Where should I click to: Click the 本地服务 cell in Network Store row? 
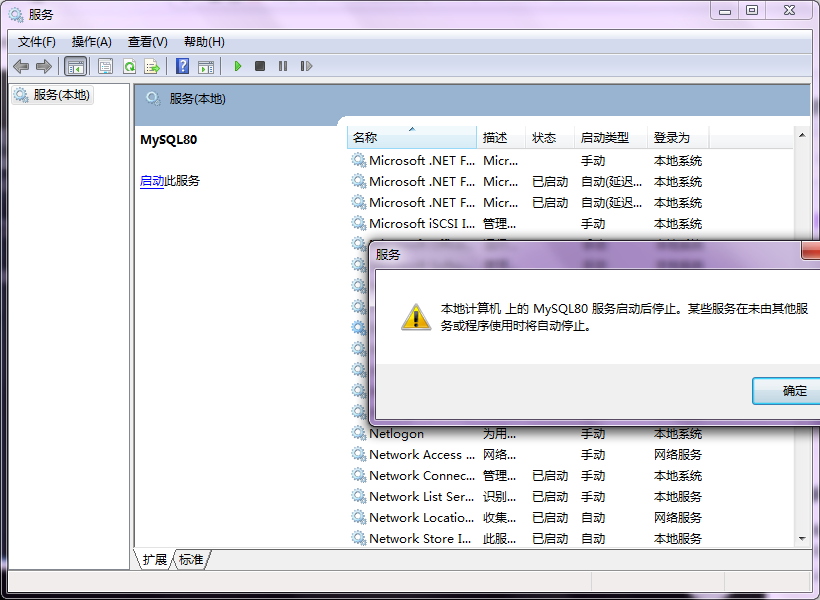678,538
